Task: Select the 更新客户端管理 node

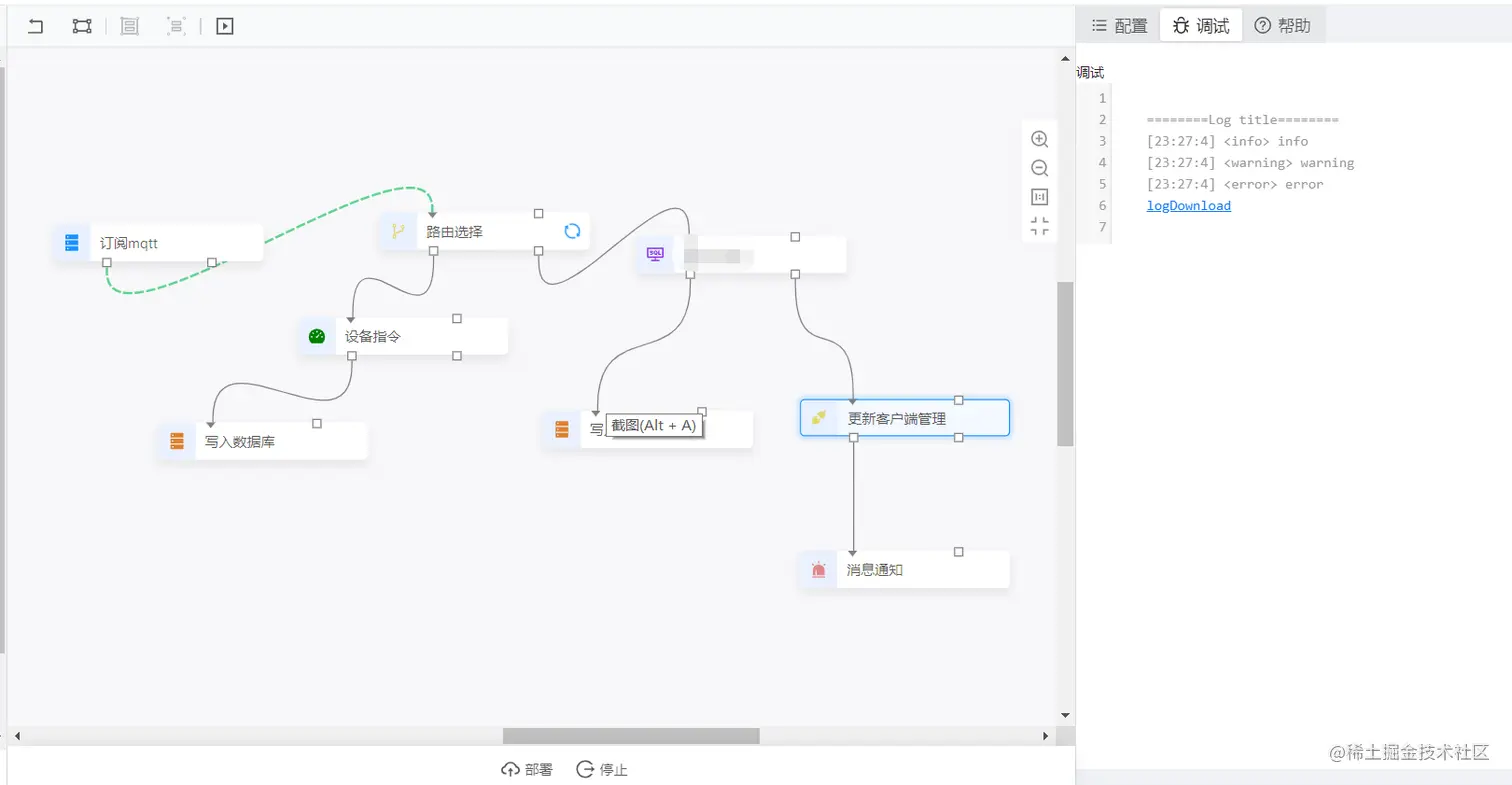Action: pyautogui.click(x=905, y=418)
